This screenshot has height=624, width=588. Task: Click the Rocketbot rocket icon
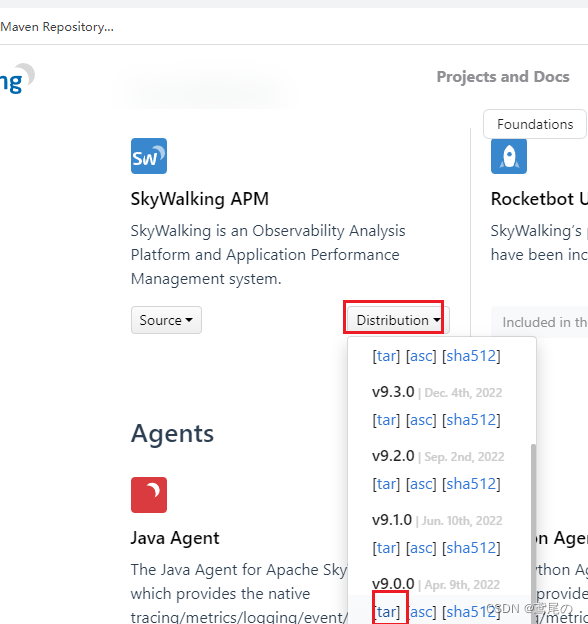(x=509, y=156)
